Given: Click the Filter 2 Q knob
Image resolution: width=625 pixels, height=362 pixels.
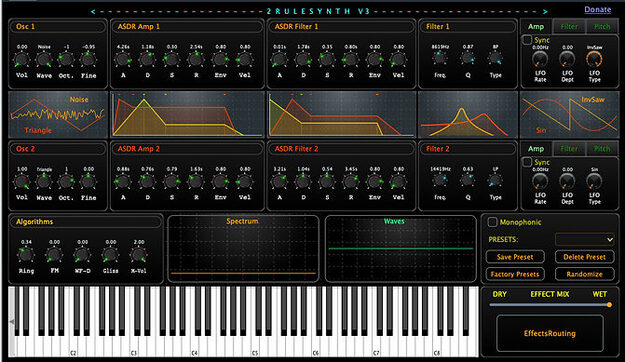Looking at the screenshot, I should 468,180.
